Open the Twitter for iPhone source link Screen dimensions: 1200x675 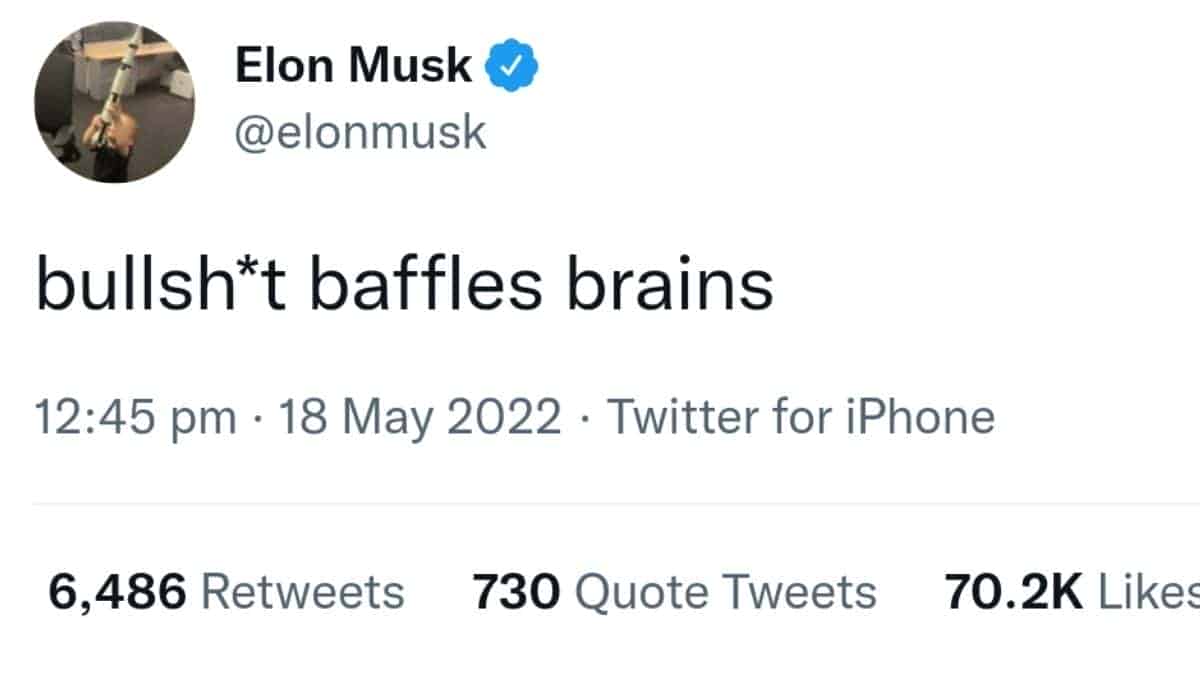[800, 417]
